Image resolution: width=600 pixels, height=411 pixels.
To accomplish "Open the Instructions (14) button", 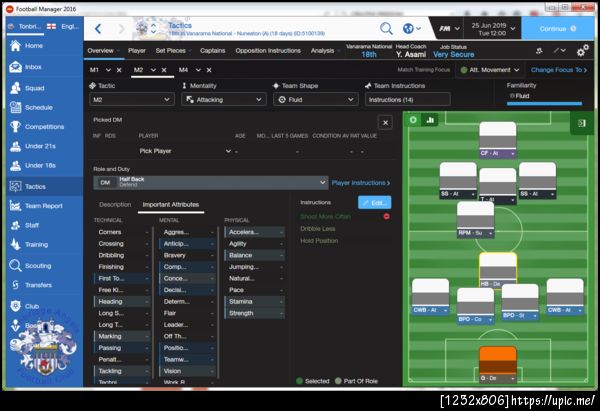I will pos(408,99).
